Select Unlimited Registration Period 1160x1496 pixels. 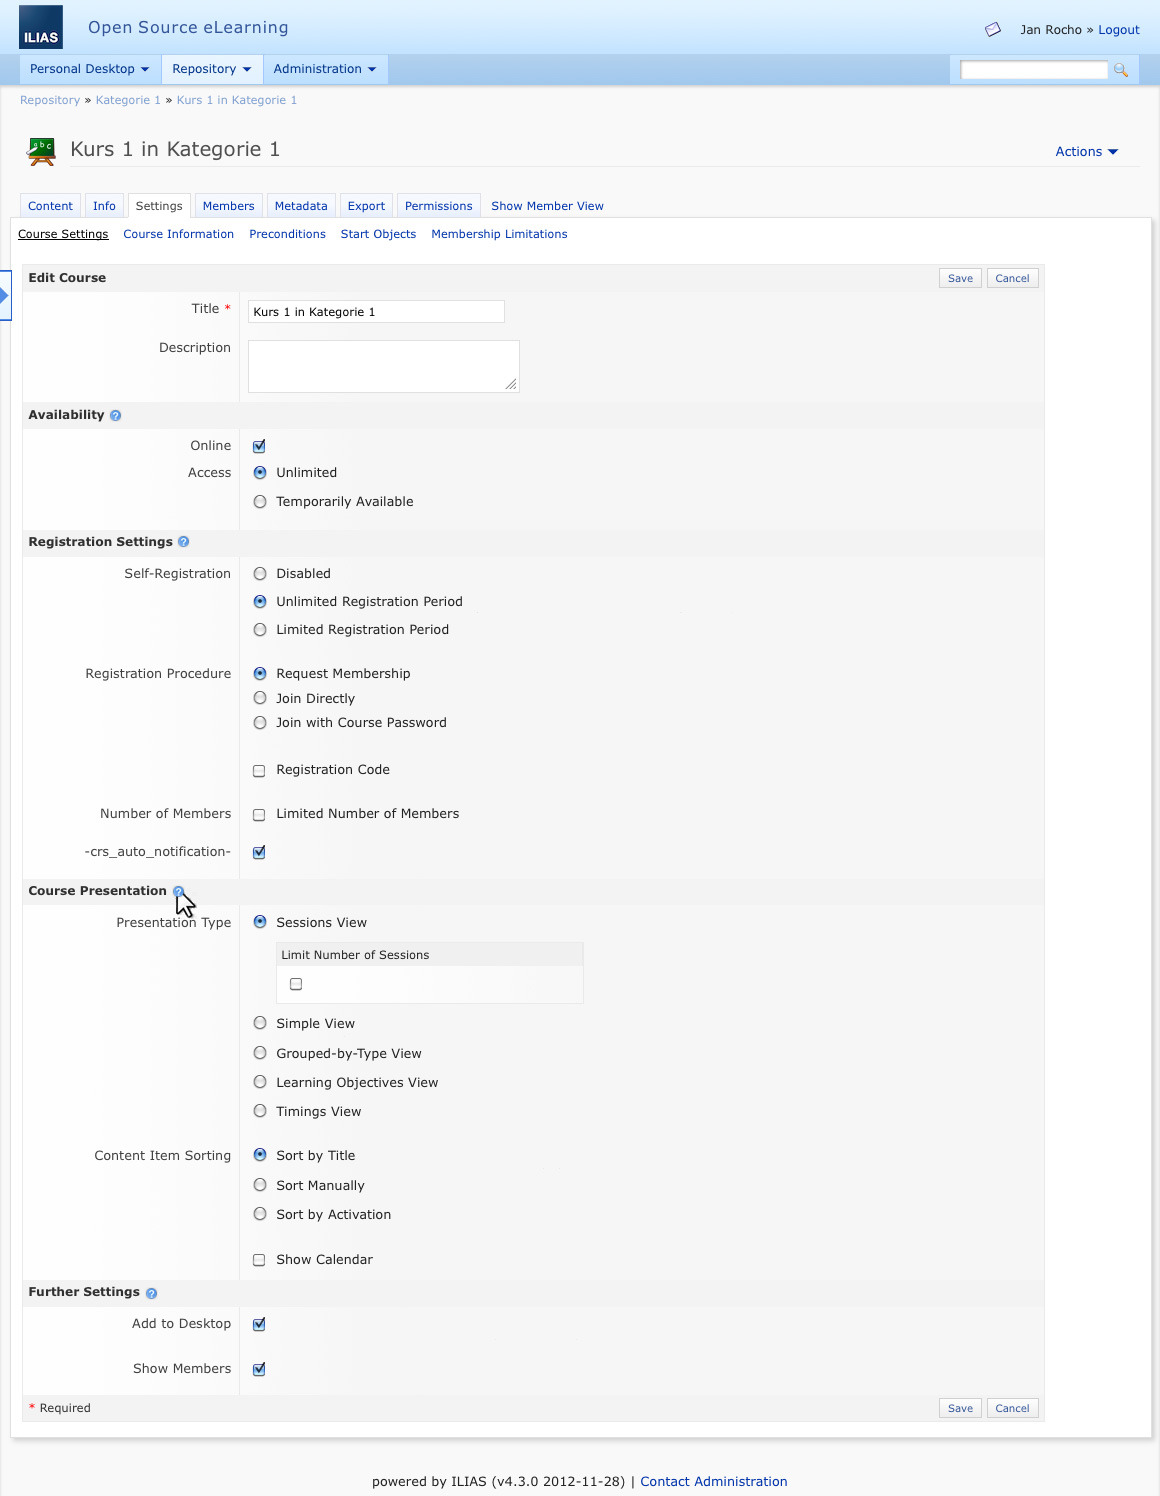coord(260,602)
